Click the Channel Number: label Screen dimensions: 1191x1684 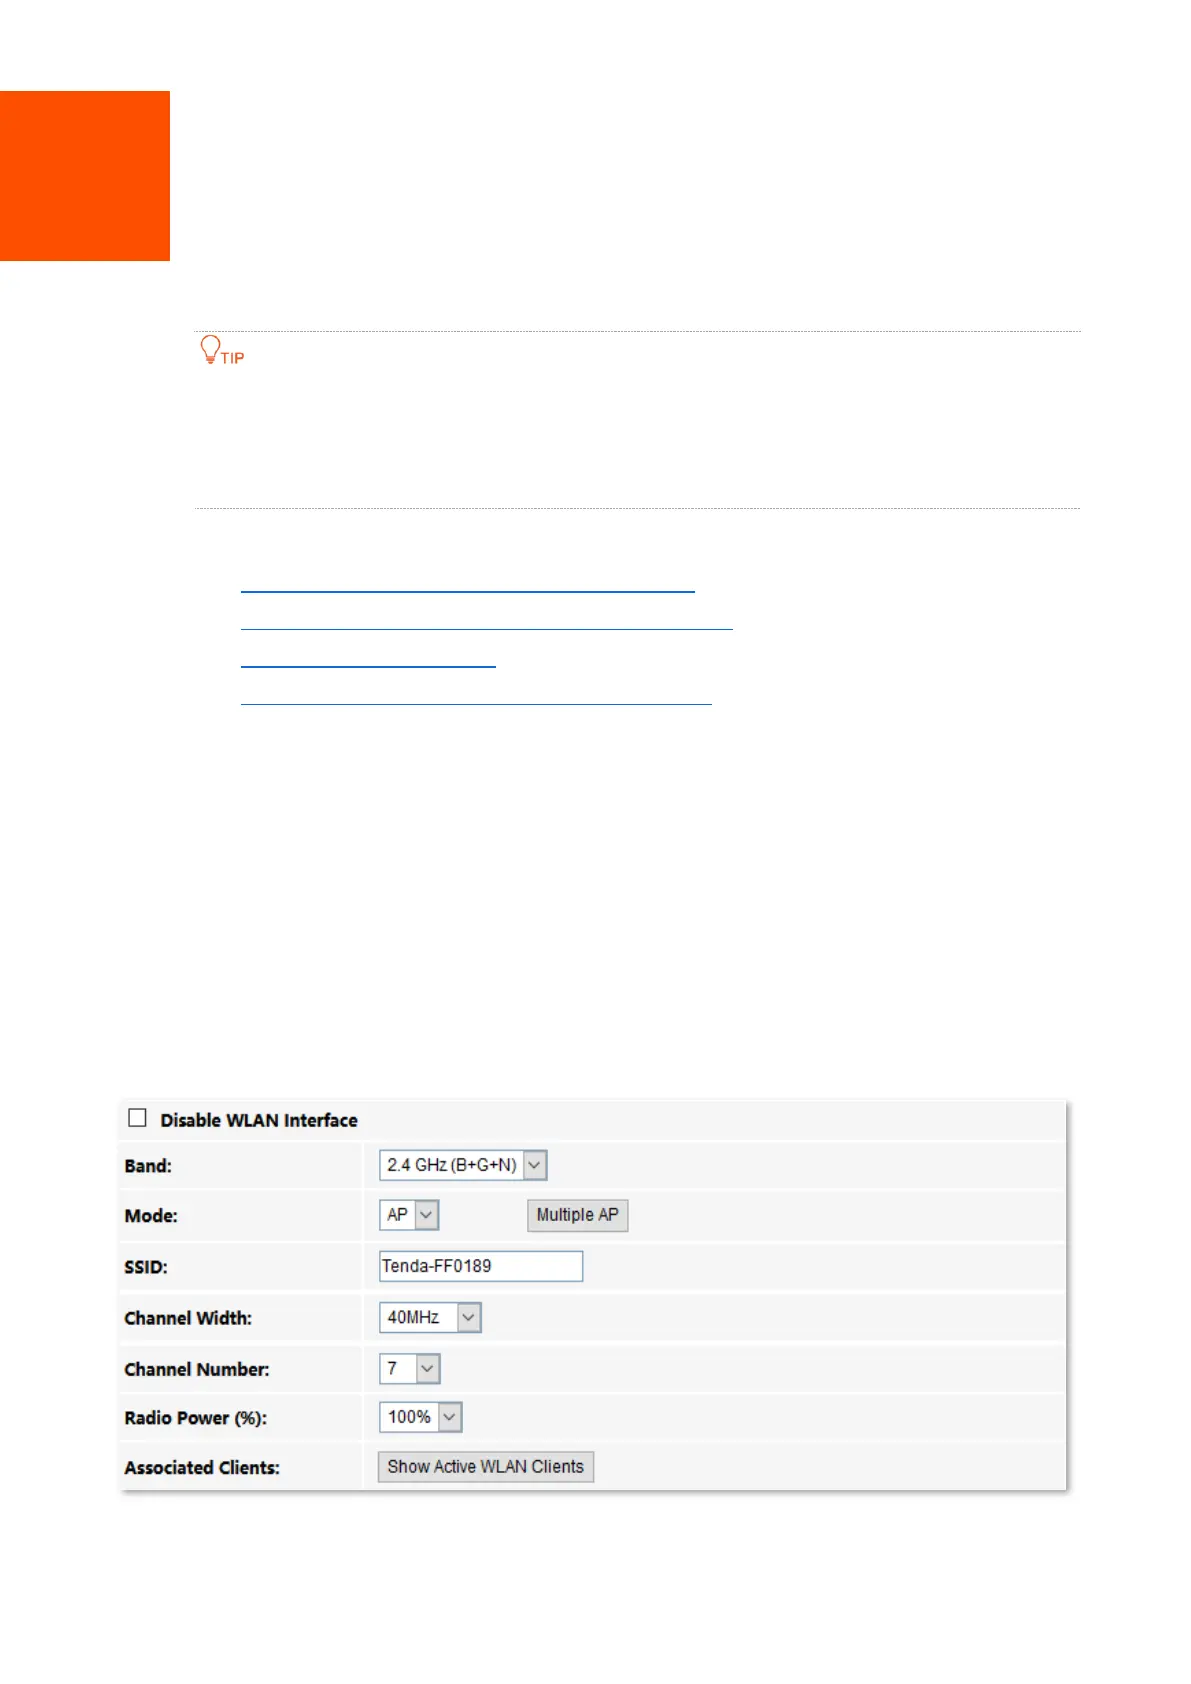tap(197, 1369)
